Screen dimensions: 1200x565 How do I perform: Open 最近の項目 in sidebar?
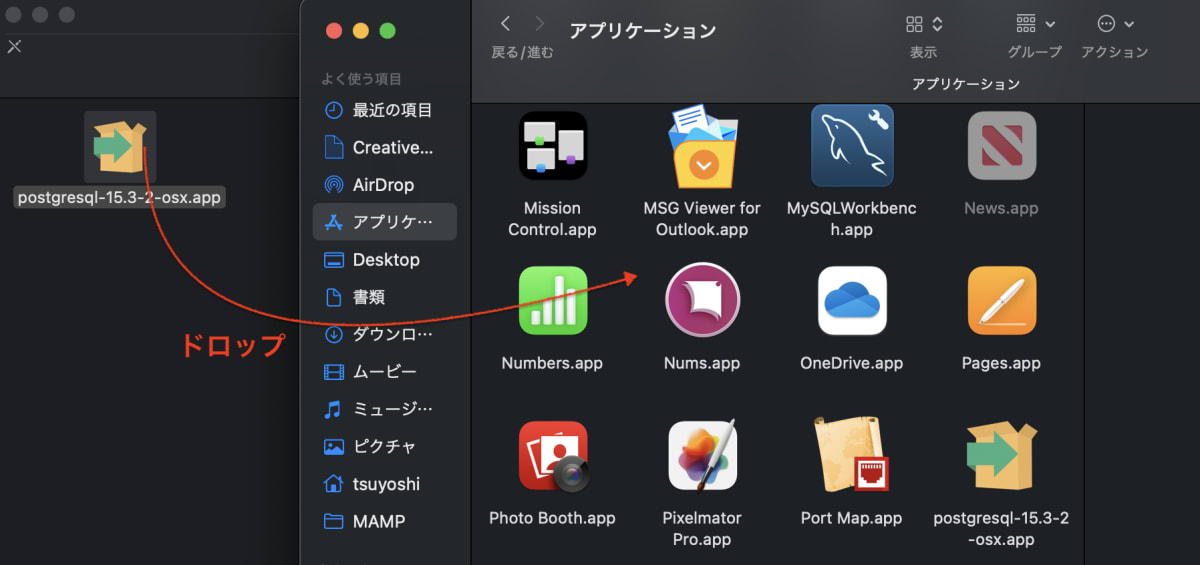coord(385,110)
